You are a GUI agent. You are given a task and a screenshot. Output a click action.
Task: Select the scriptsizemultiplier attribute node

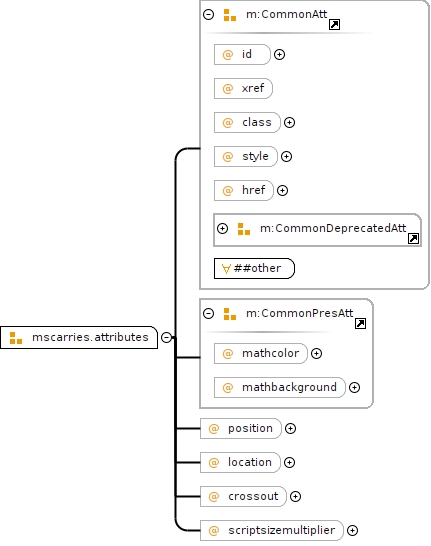[x=272, y=530]
